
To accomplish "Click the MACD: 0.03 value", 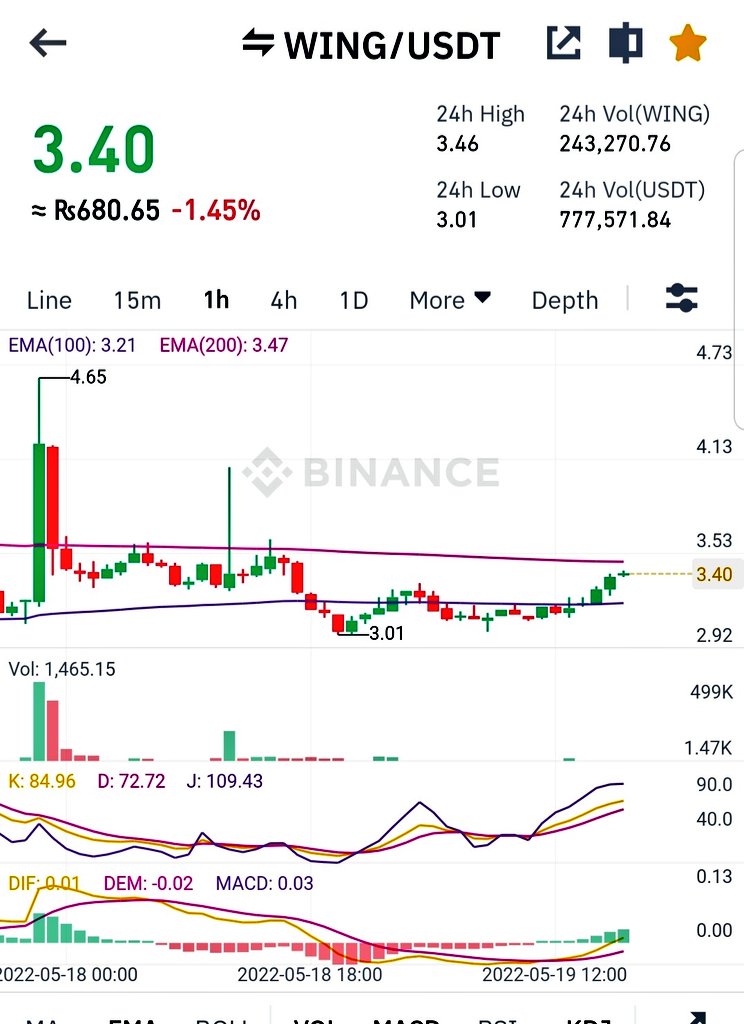I will tap(265, 883).
